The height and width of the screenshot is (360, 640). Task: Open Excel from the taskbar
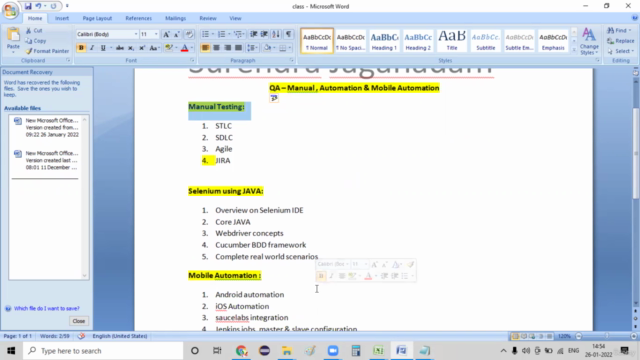[378, 351]
